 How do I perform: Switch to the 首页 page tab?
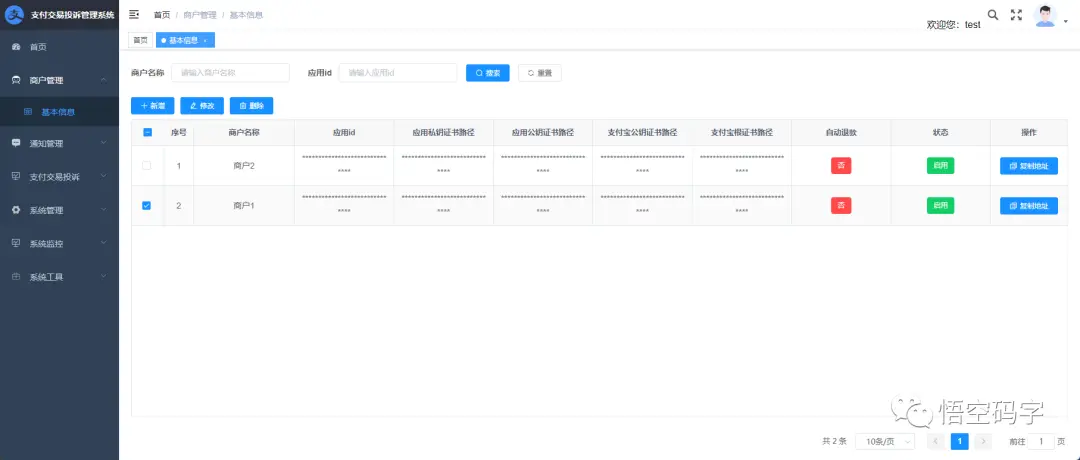pos(141,40)
